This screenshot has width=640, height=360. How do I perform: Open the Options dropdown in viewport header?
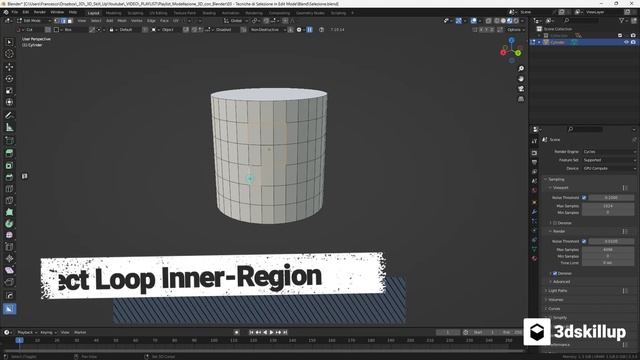pyautogui.click(x=515, y=29)
